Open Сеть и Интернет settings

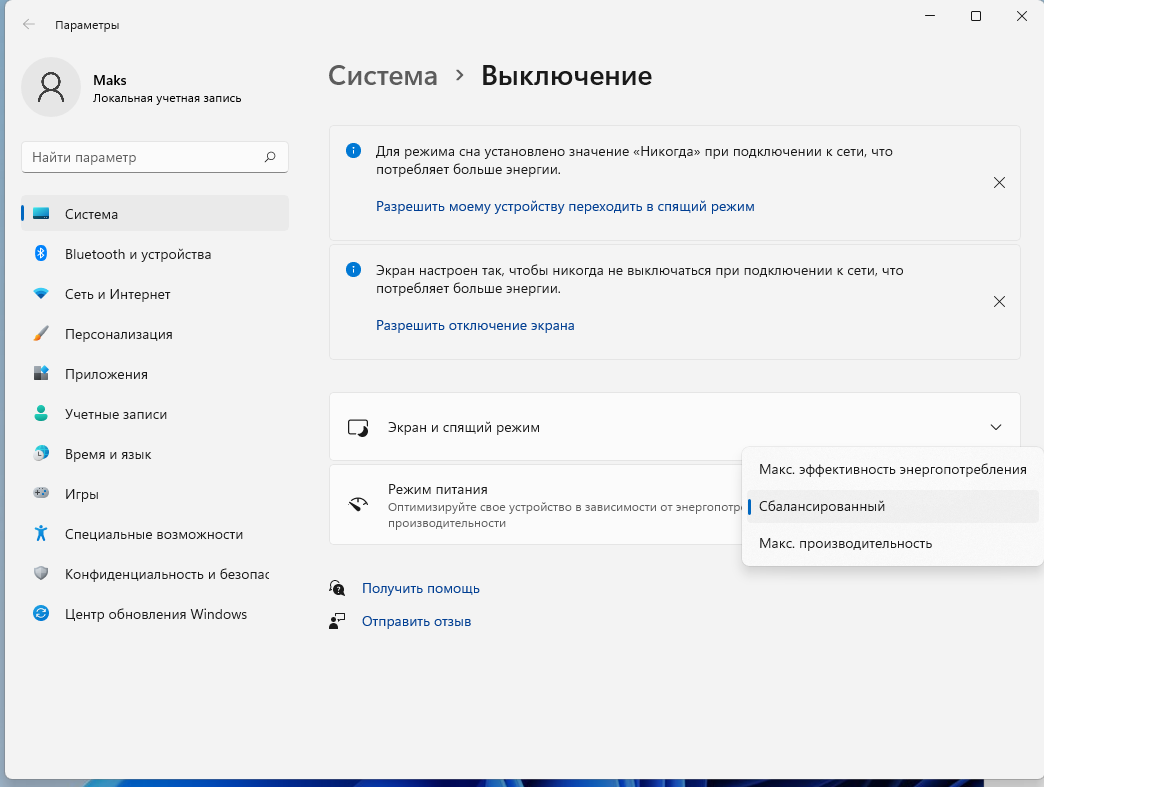tap(118, 294)
